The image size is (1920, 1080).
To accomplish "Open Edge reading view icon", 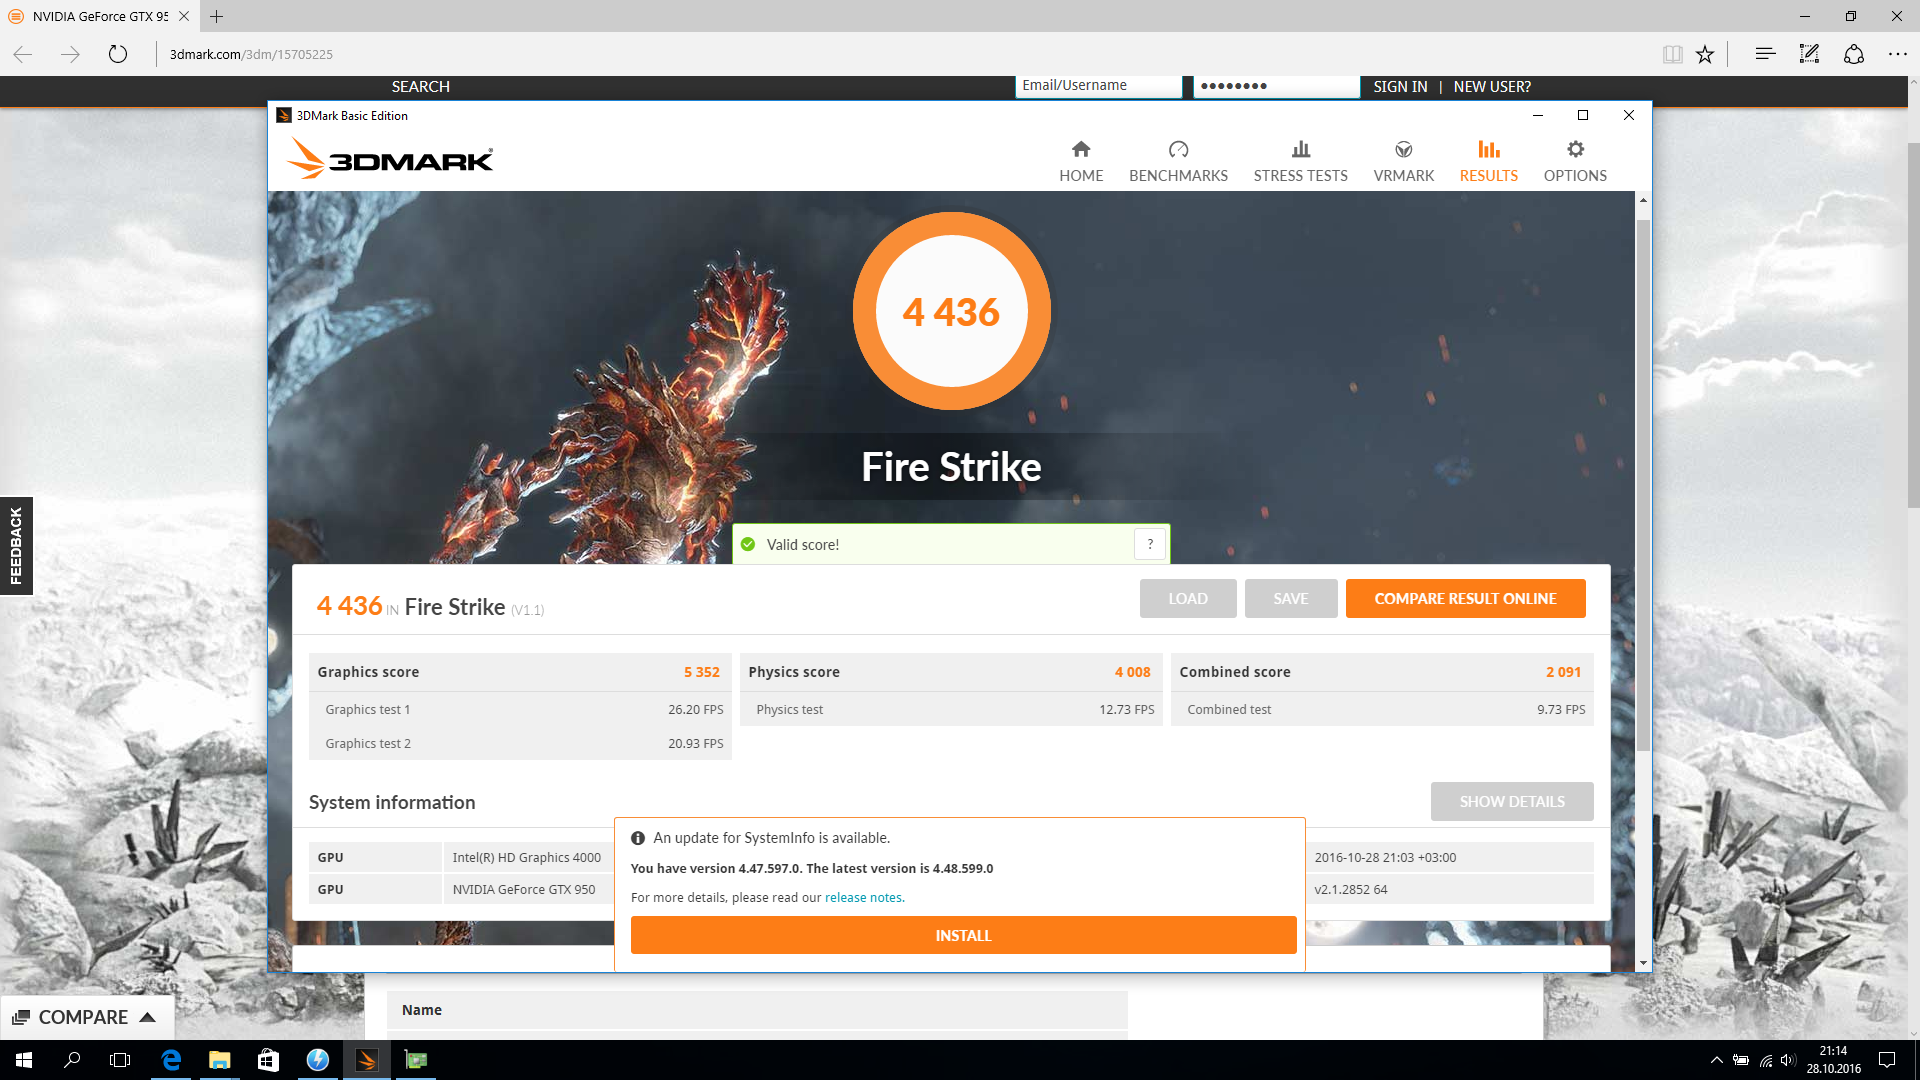I will pyautogui.click(x=1672, y=54).
